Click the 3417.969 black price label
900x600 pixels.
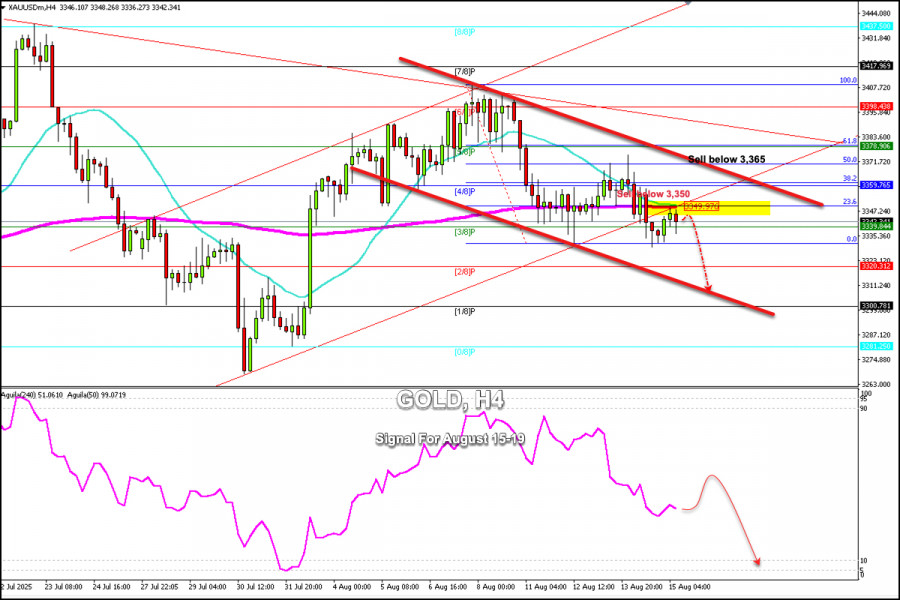(876, 66)
